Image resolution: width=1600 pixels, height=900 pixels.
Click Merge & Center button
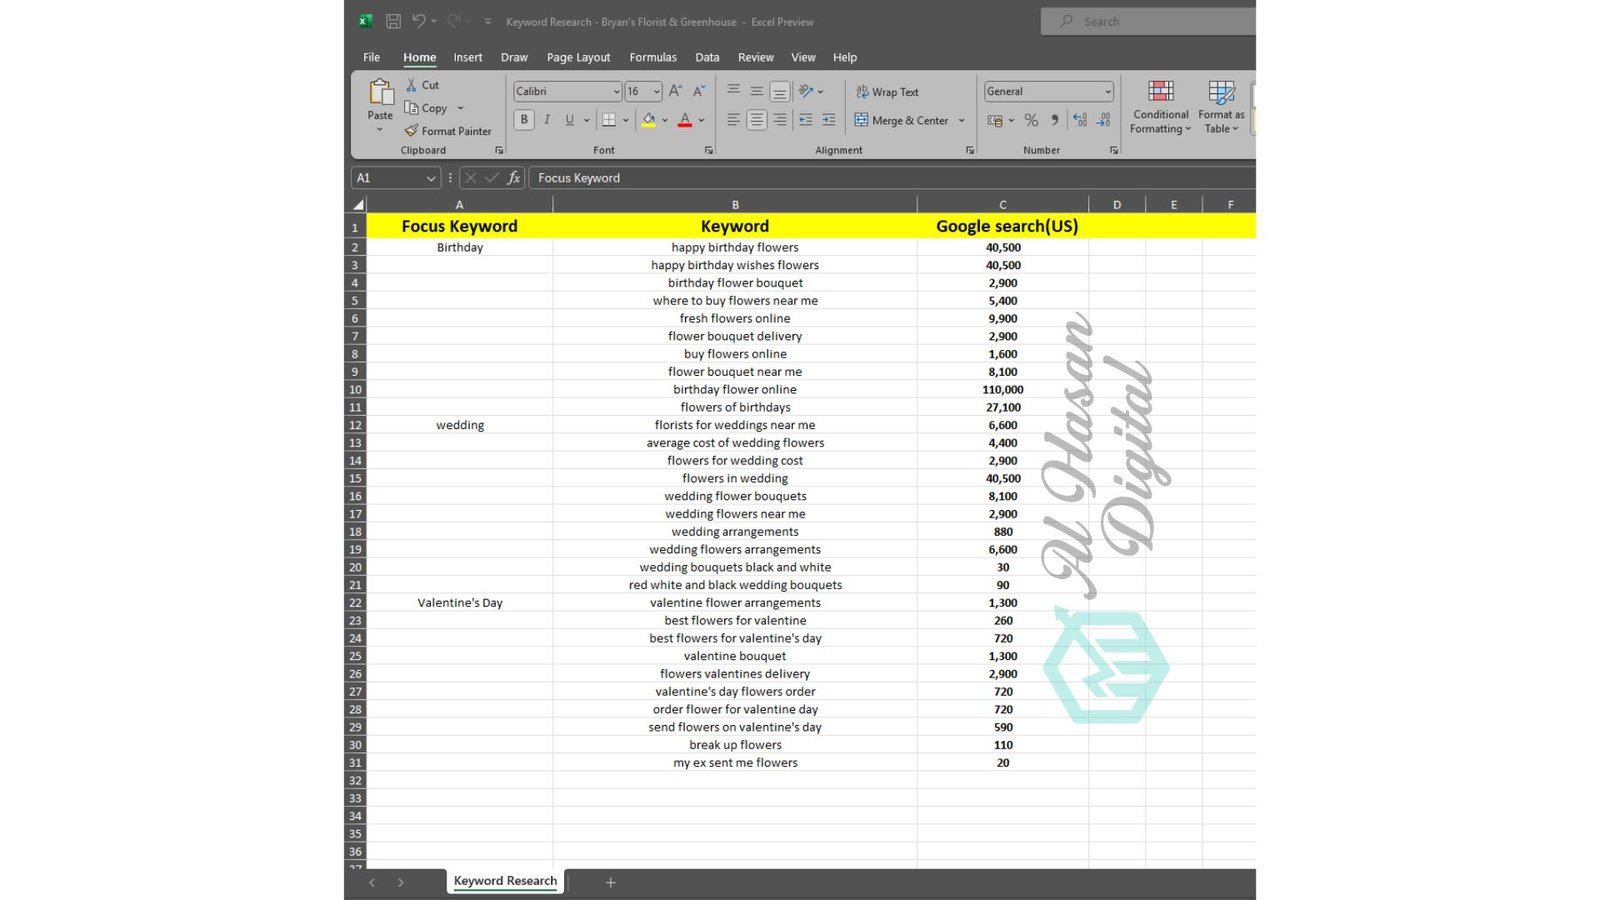pos(901,120)
